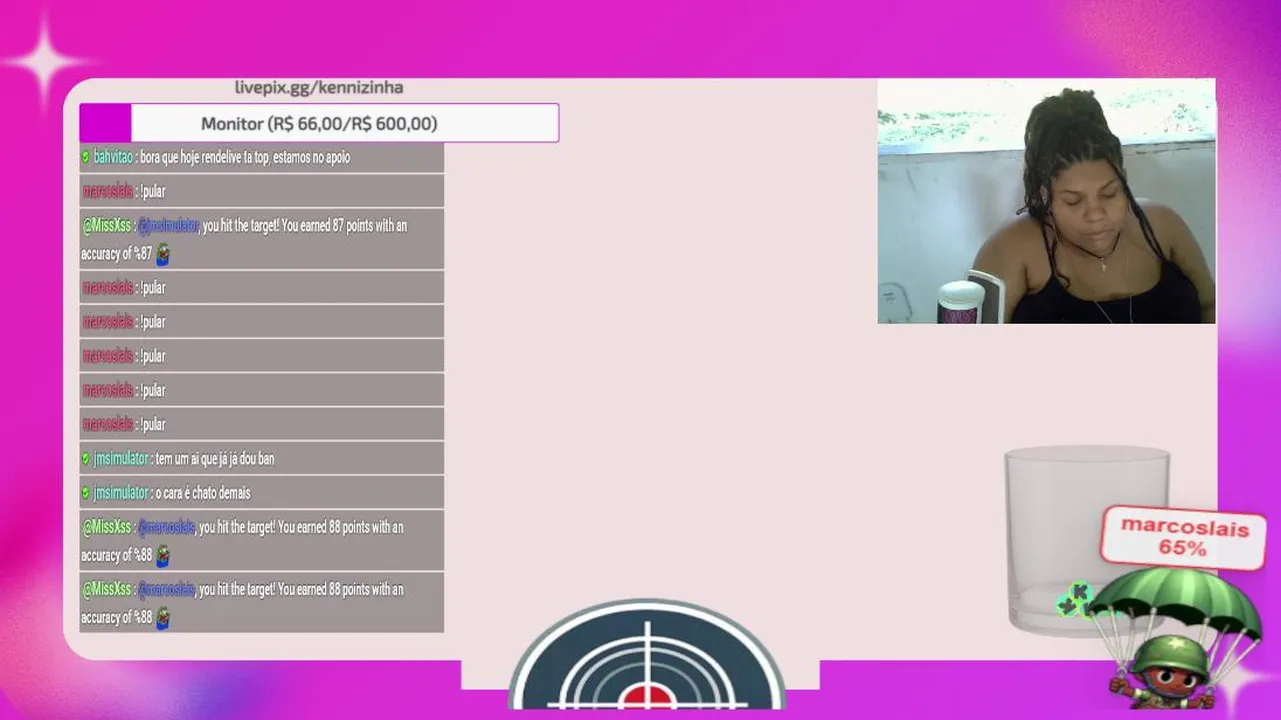This screenshot has height=720, width=1281.
Task: Select the webcam video feed
Action: point(1046,202)
